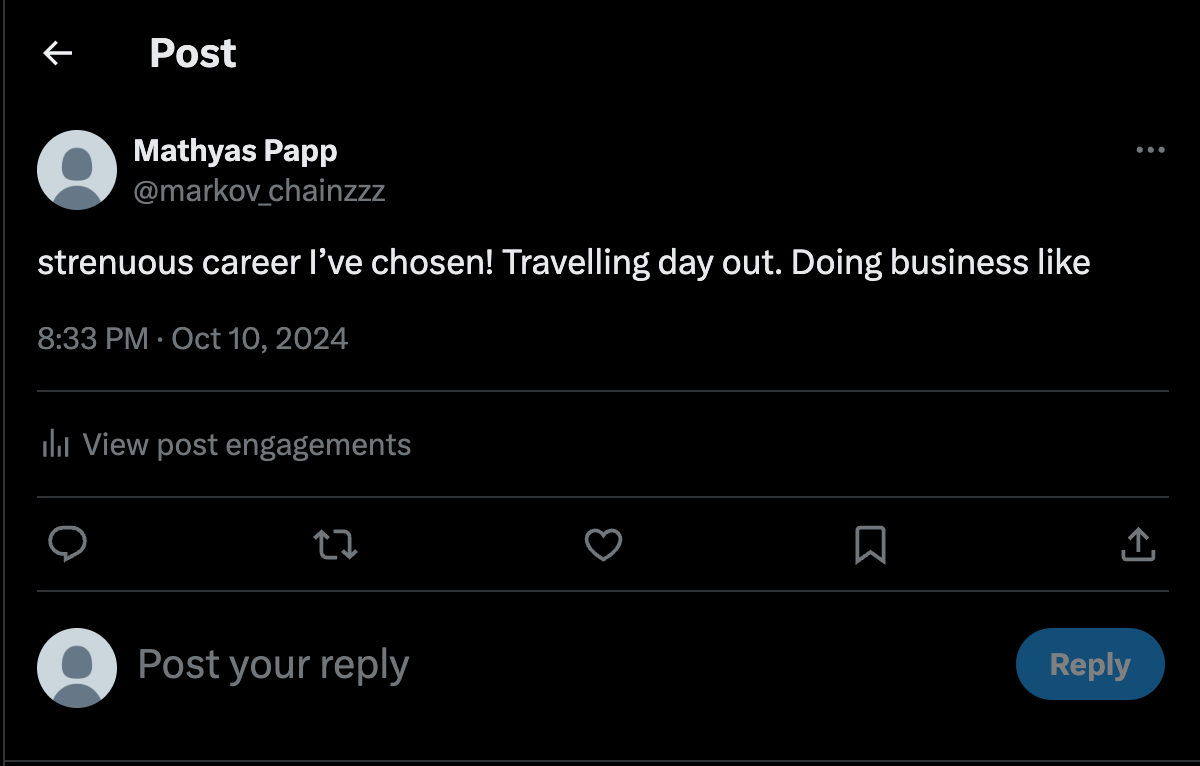Click the 8:33 PM · Oct 10, 2024 timestamp
The image size is (1200, 766).
tap(193, 338)
